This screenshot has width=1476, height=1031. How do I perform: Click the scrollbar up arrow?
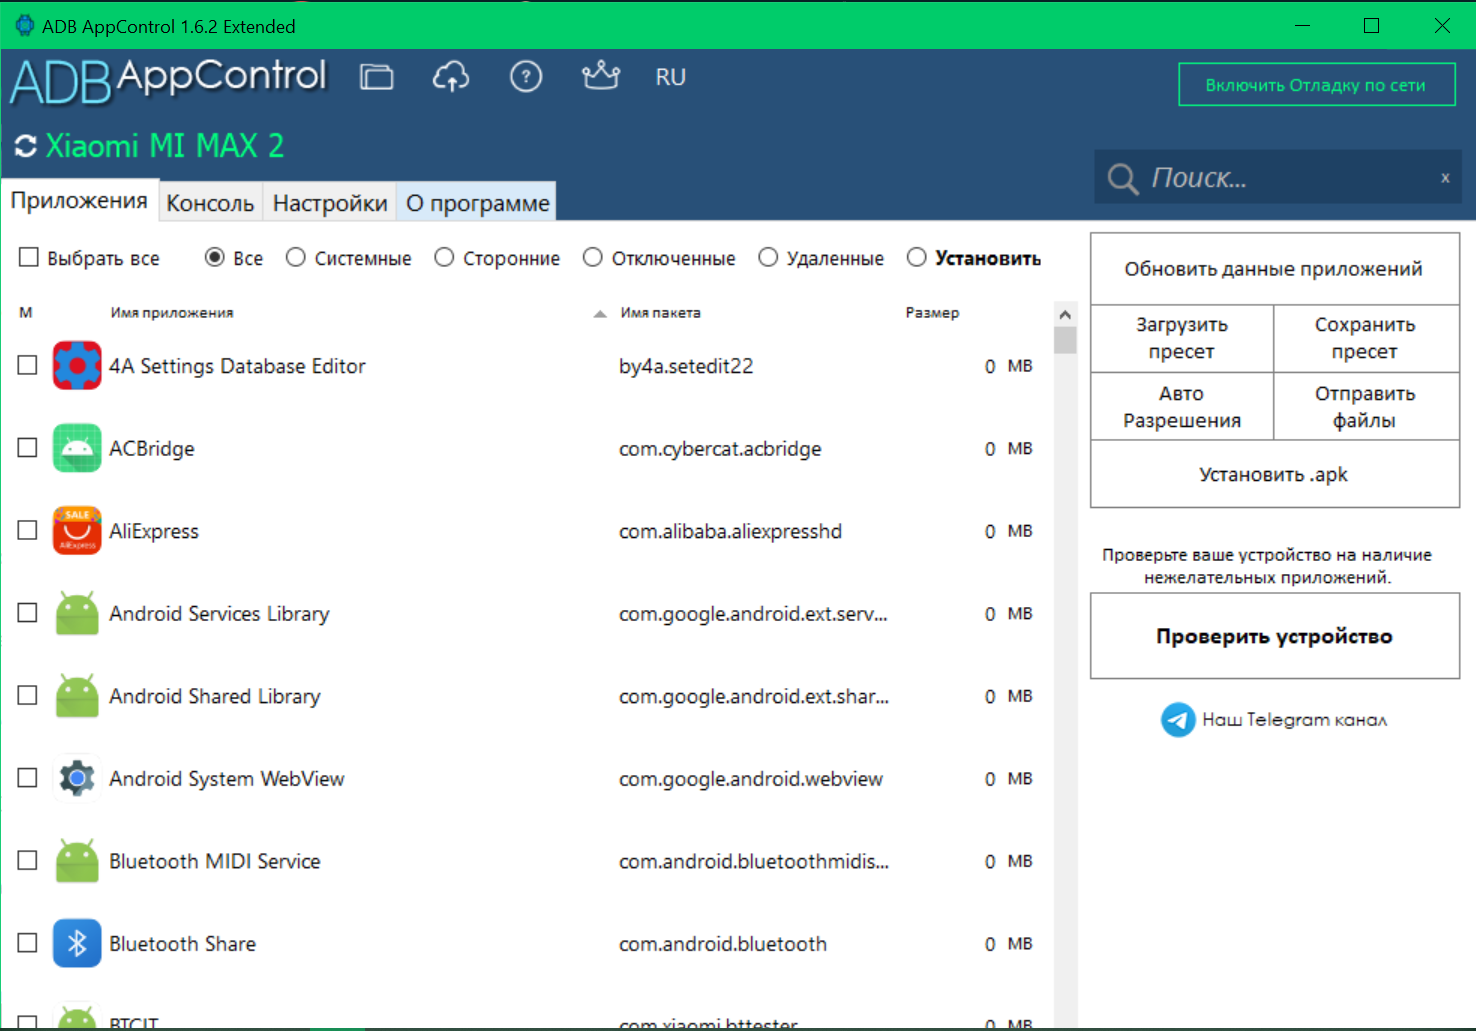(x=1065, y=315)
